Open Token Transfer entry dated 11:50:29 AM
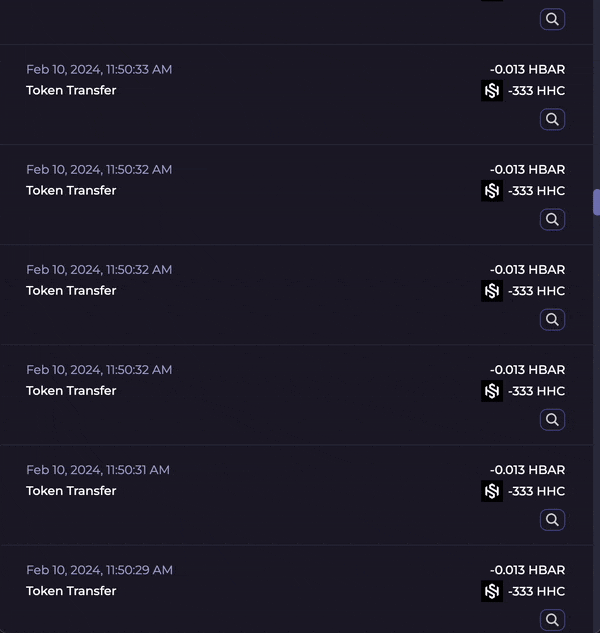This screenshot has width=600, height=633. [x=71, y=591]
